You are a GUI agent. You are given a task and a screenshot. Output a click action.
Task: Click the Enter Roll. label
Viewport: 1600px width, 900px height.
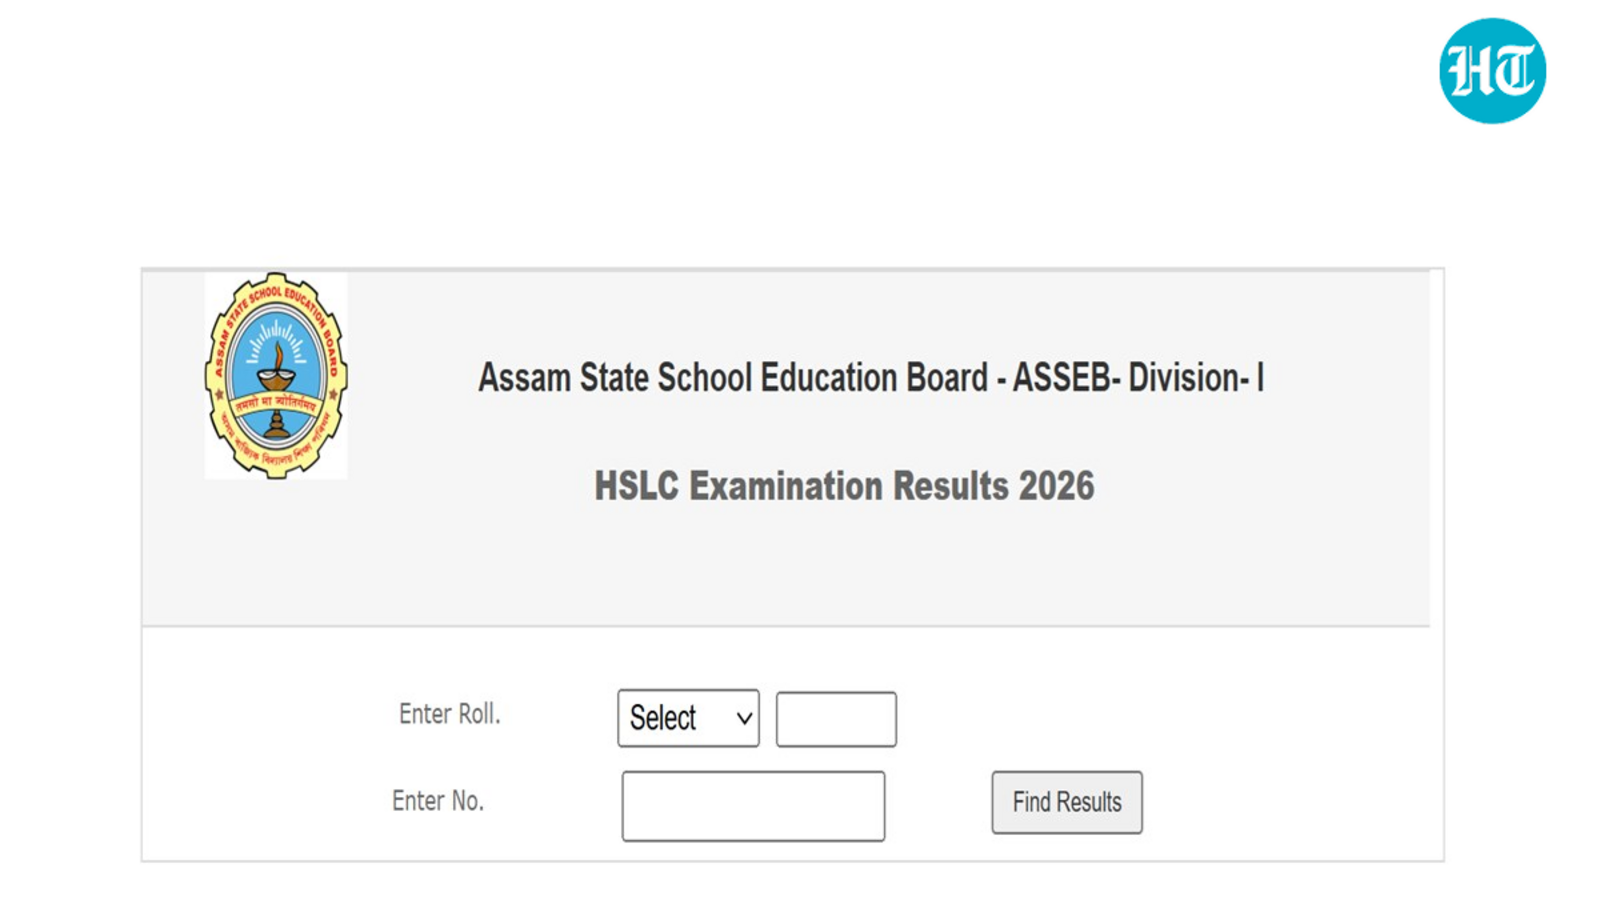(x=449, y=714)
